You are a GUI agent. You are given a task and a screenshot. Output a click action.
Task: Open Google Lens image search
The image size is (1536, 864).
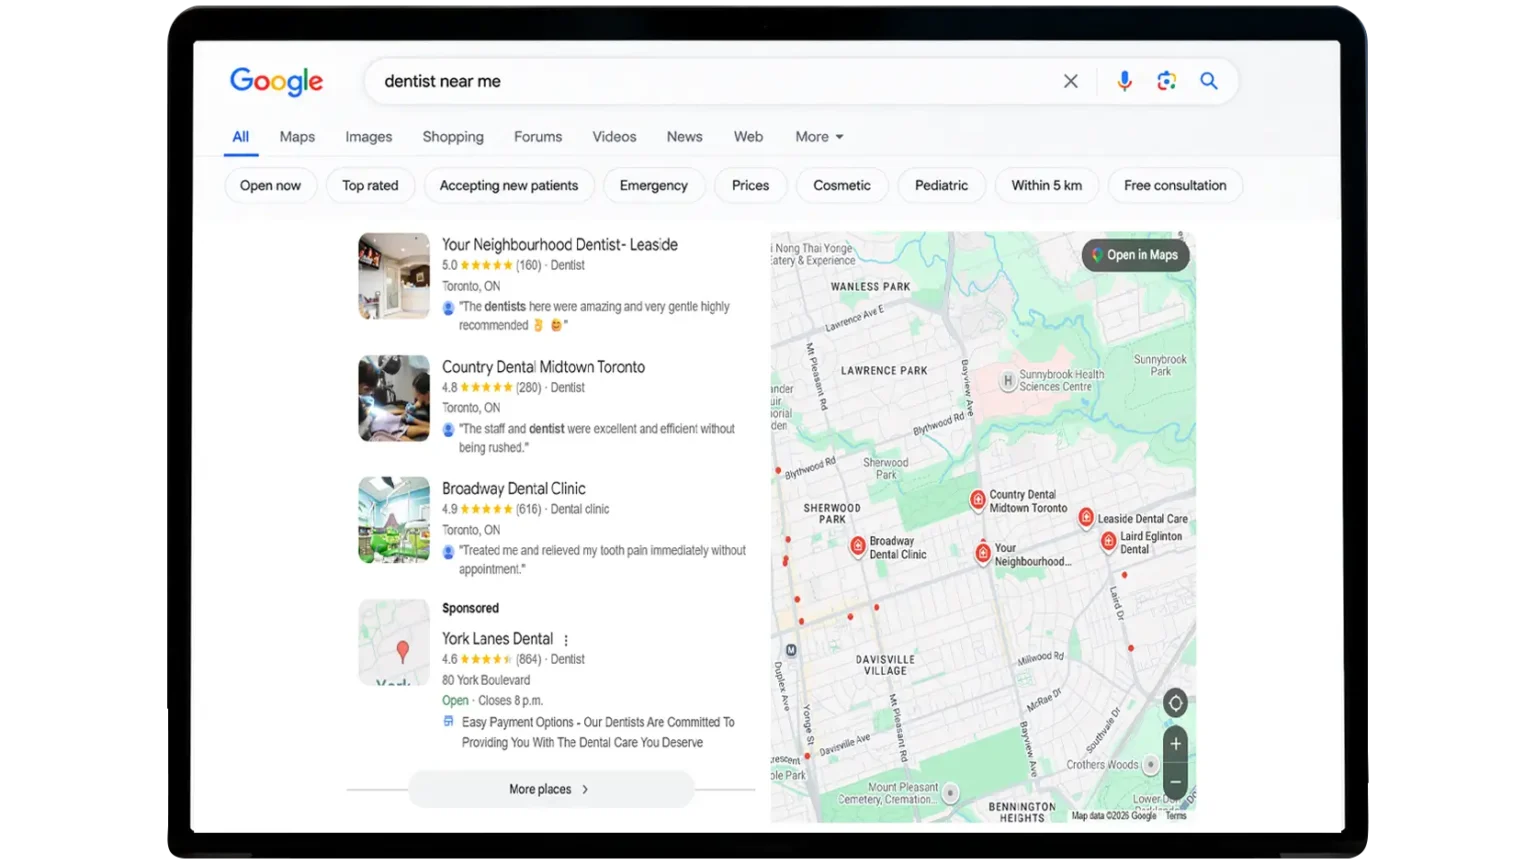pyautogui.click(x=1166, y=81)
